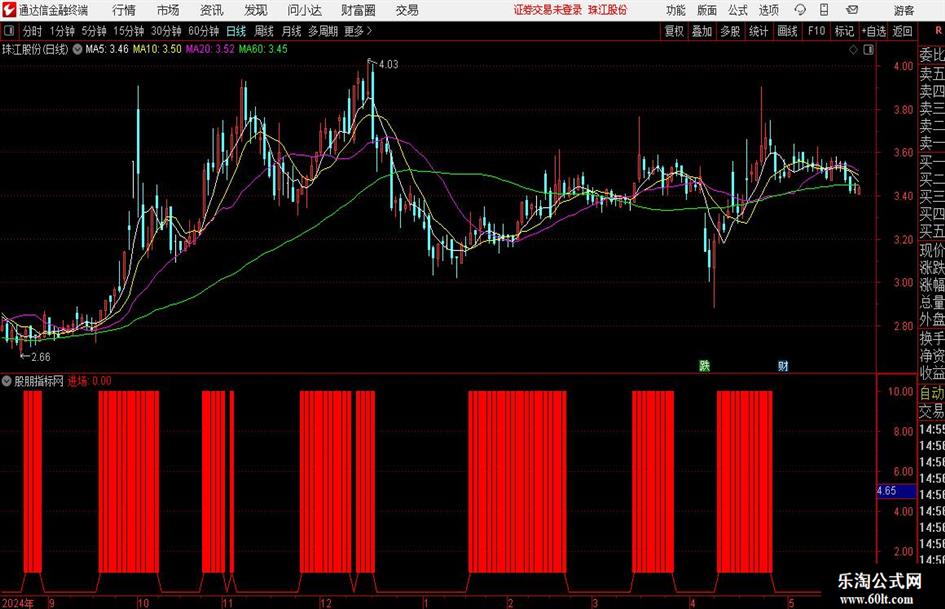The height and width of the screenshot is (609, 945).
Task: Click the diamond icon above the chart
Action: tap(853, 49)
